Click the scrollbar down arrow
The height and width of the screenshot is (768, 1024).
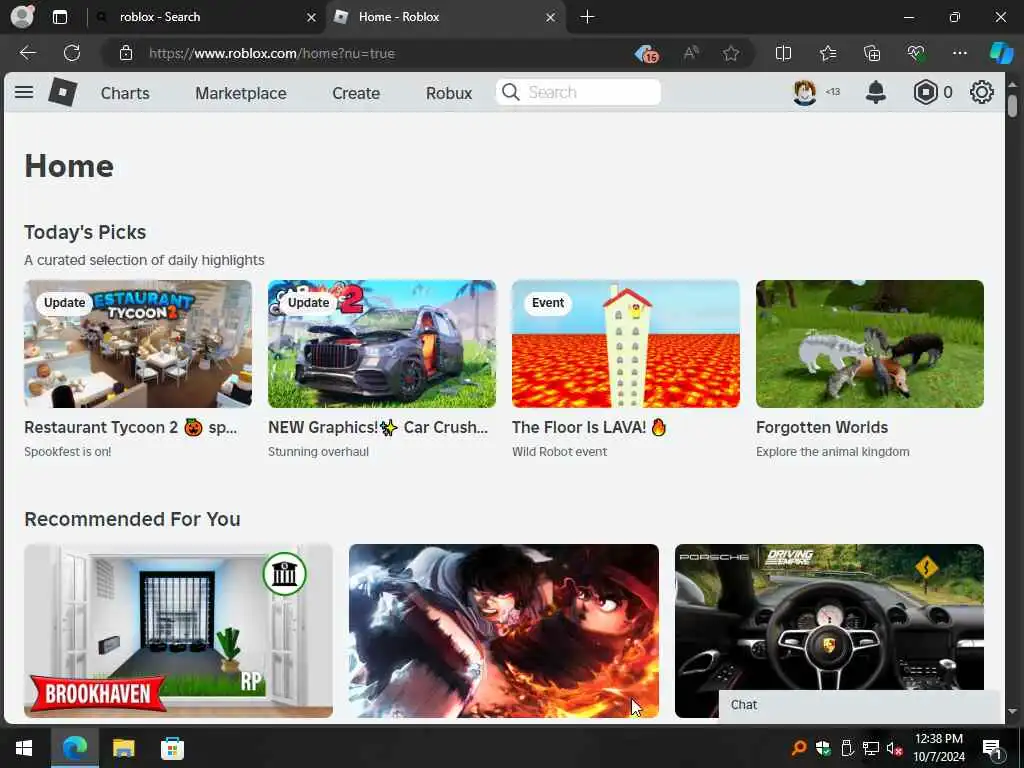click(1012, 711)
